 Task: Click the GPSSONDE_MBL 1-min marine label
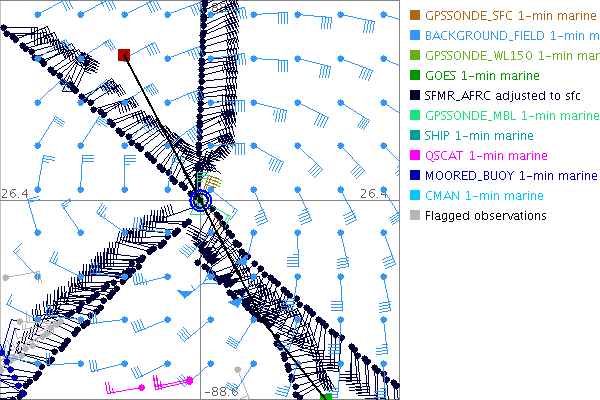(x=500, y=115)
